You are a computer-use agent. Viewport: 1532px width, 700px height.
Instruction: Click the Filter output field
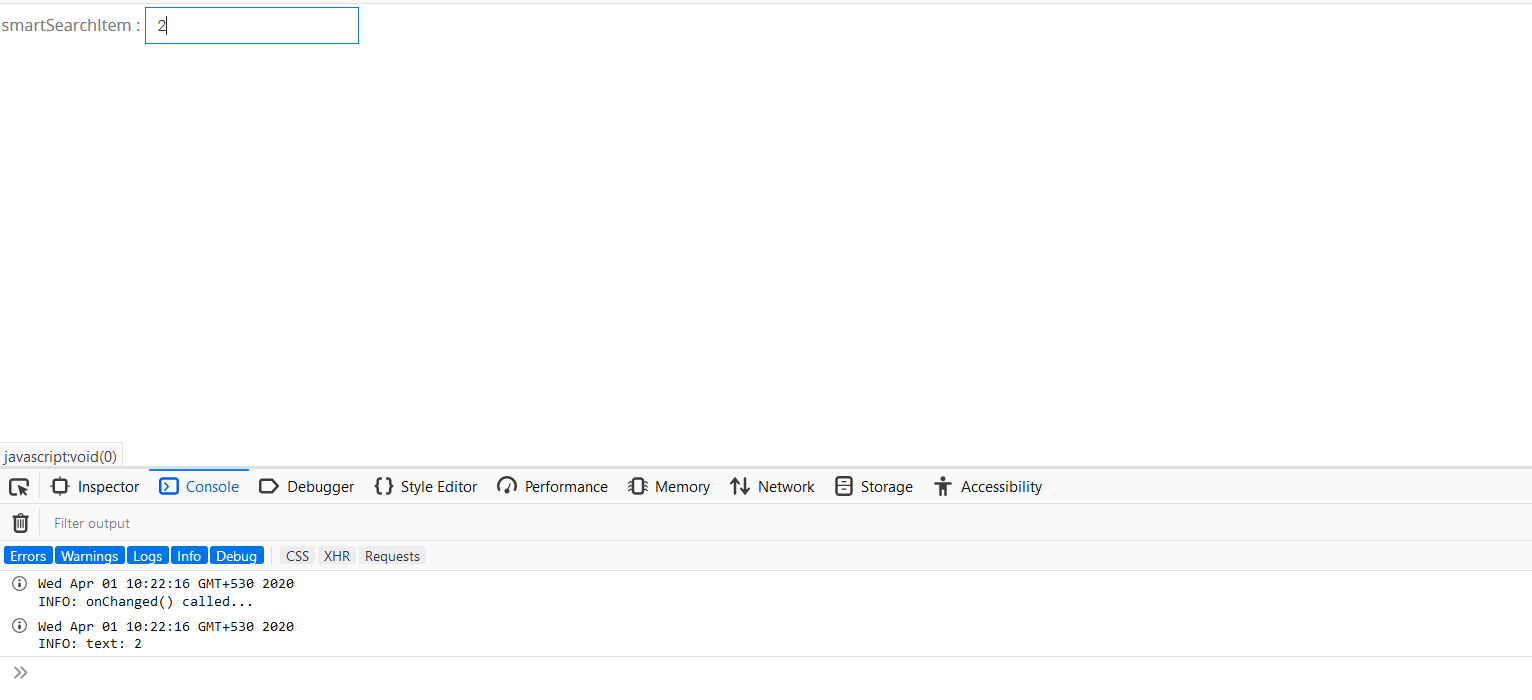coord(400,523)
